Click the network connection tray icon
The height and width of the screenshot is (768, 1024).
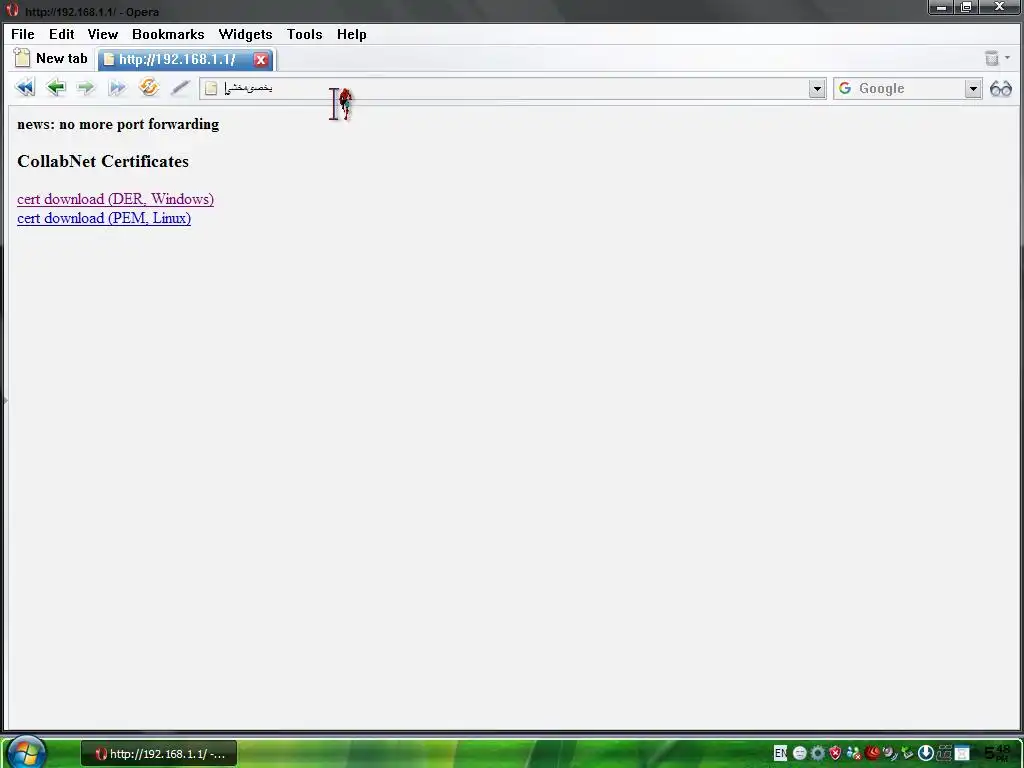coord(944,753)
